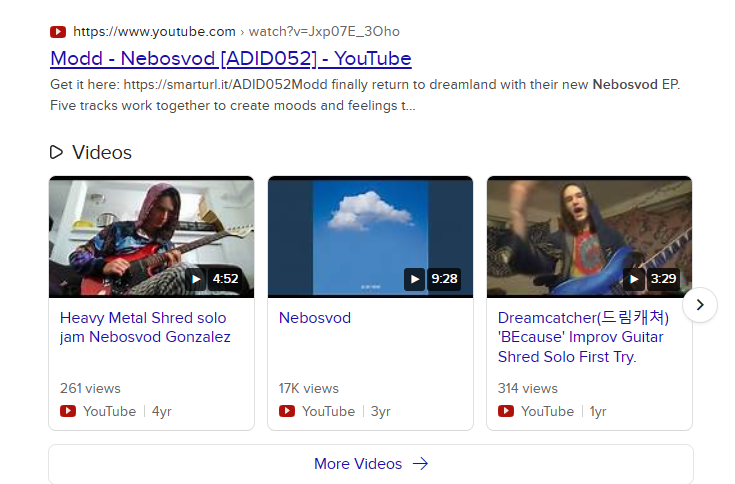
Task: Play the 9:28 video using its play icon
Action: (415, 279)
